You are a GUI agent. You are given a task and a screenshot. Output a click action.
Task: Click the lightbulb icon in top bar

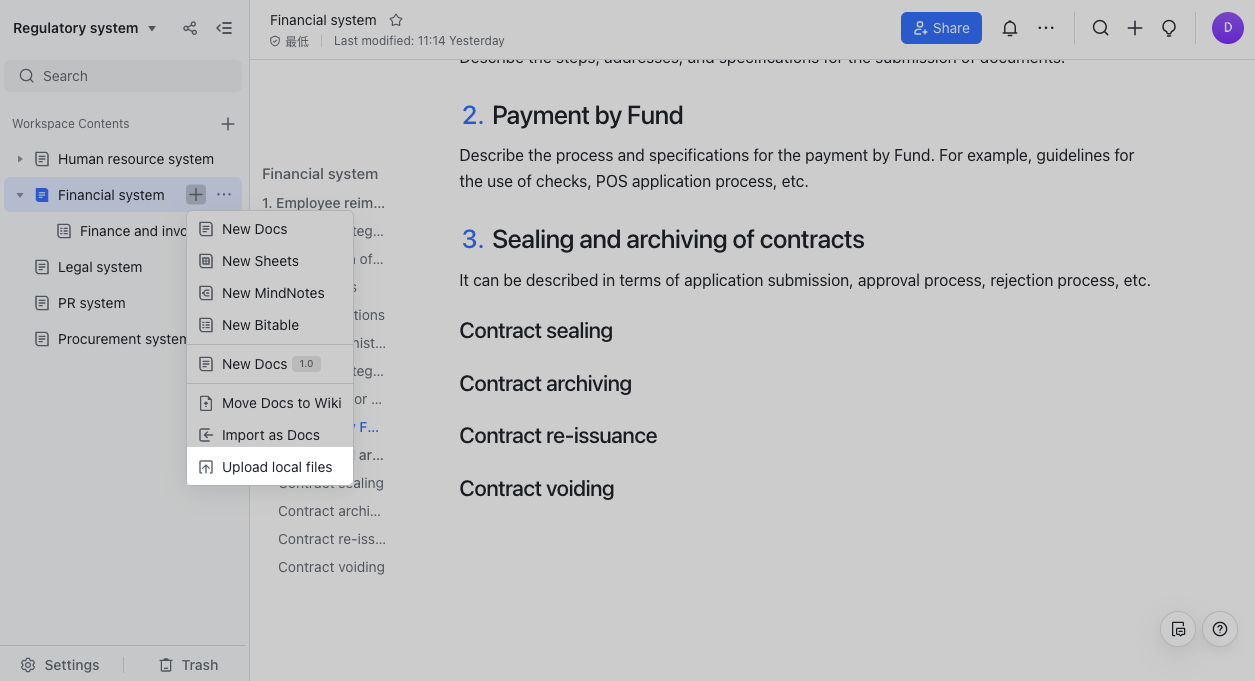coord(1169,28)
